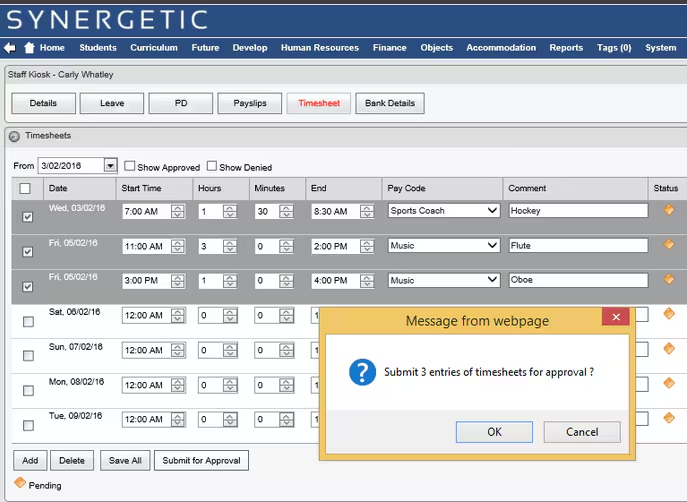Screen dimensions: 687x502
Task: Click the Delete button
Action: tap(72, 460)
